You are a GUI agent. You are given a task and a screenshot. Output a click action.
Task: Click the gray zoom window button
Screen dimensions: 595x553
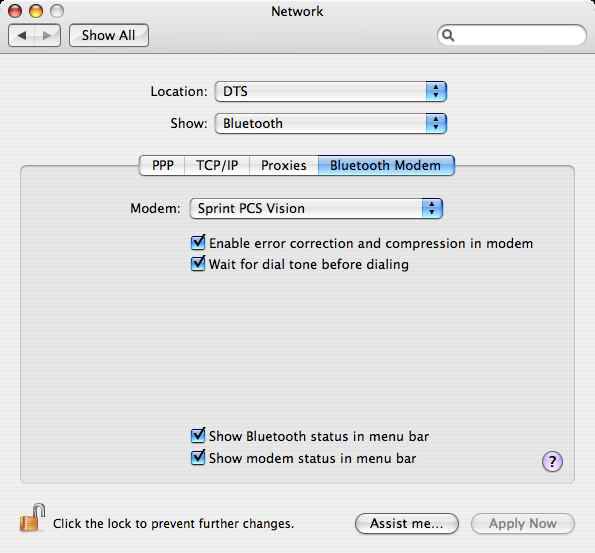tap(57, 11)
